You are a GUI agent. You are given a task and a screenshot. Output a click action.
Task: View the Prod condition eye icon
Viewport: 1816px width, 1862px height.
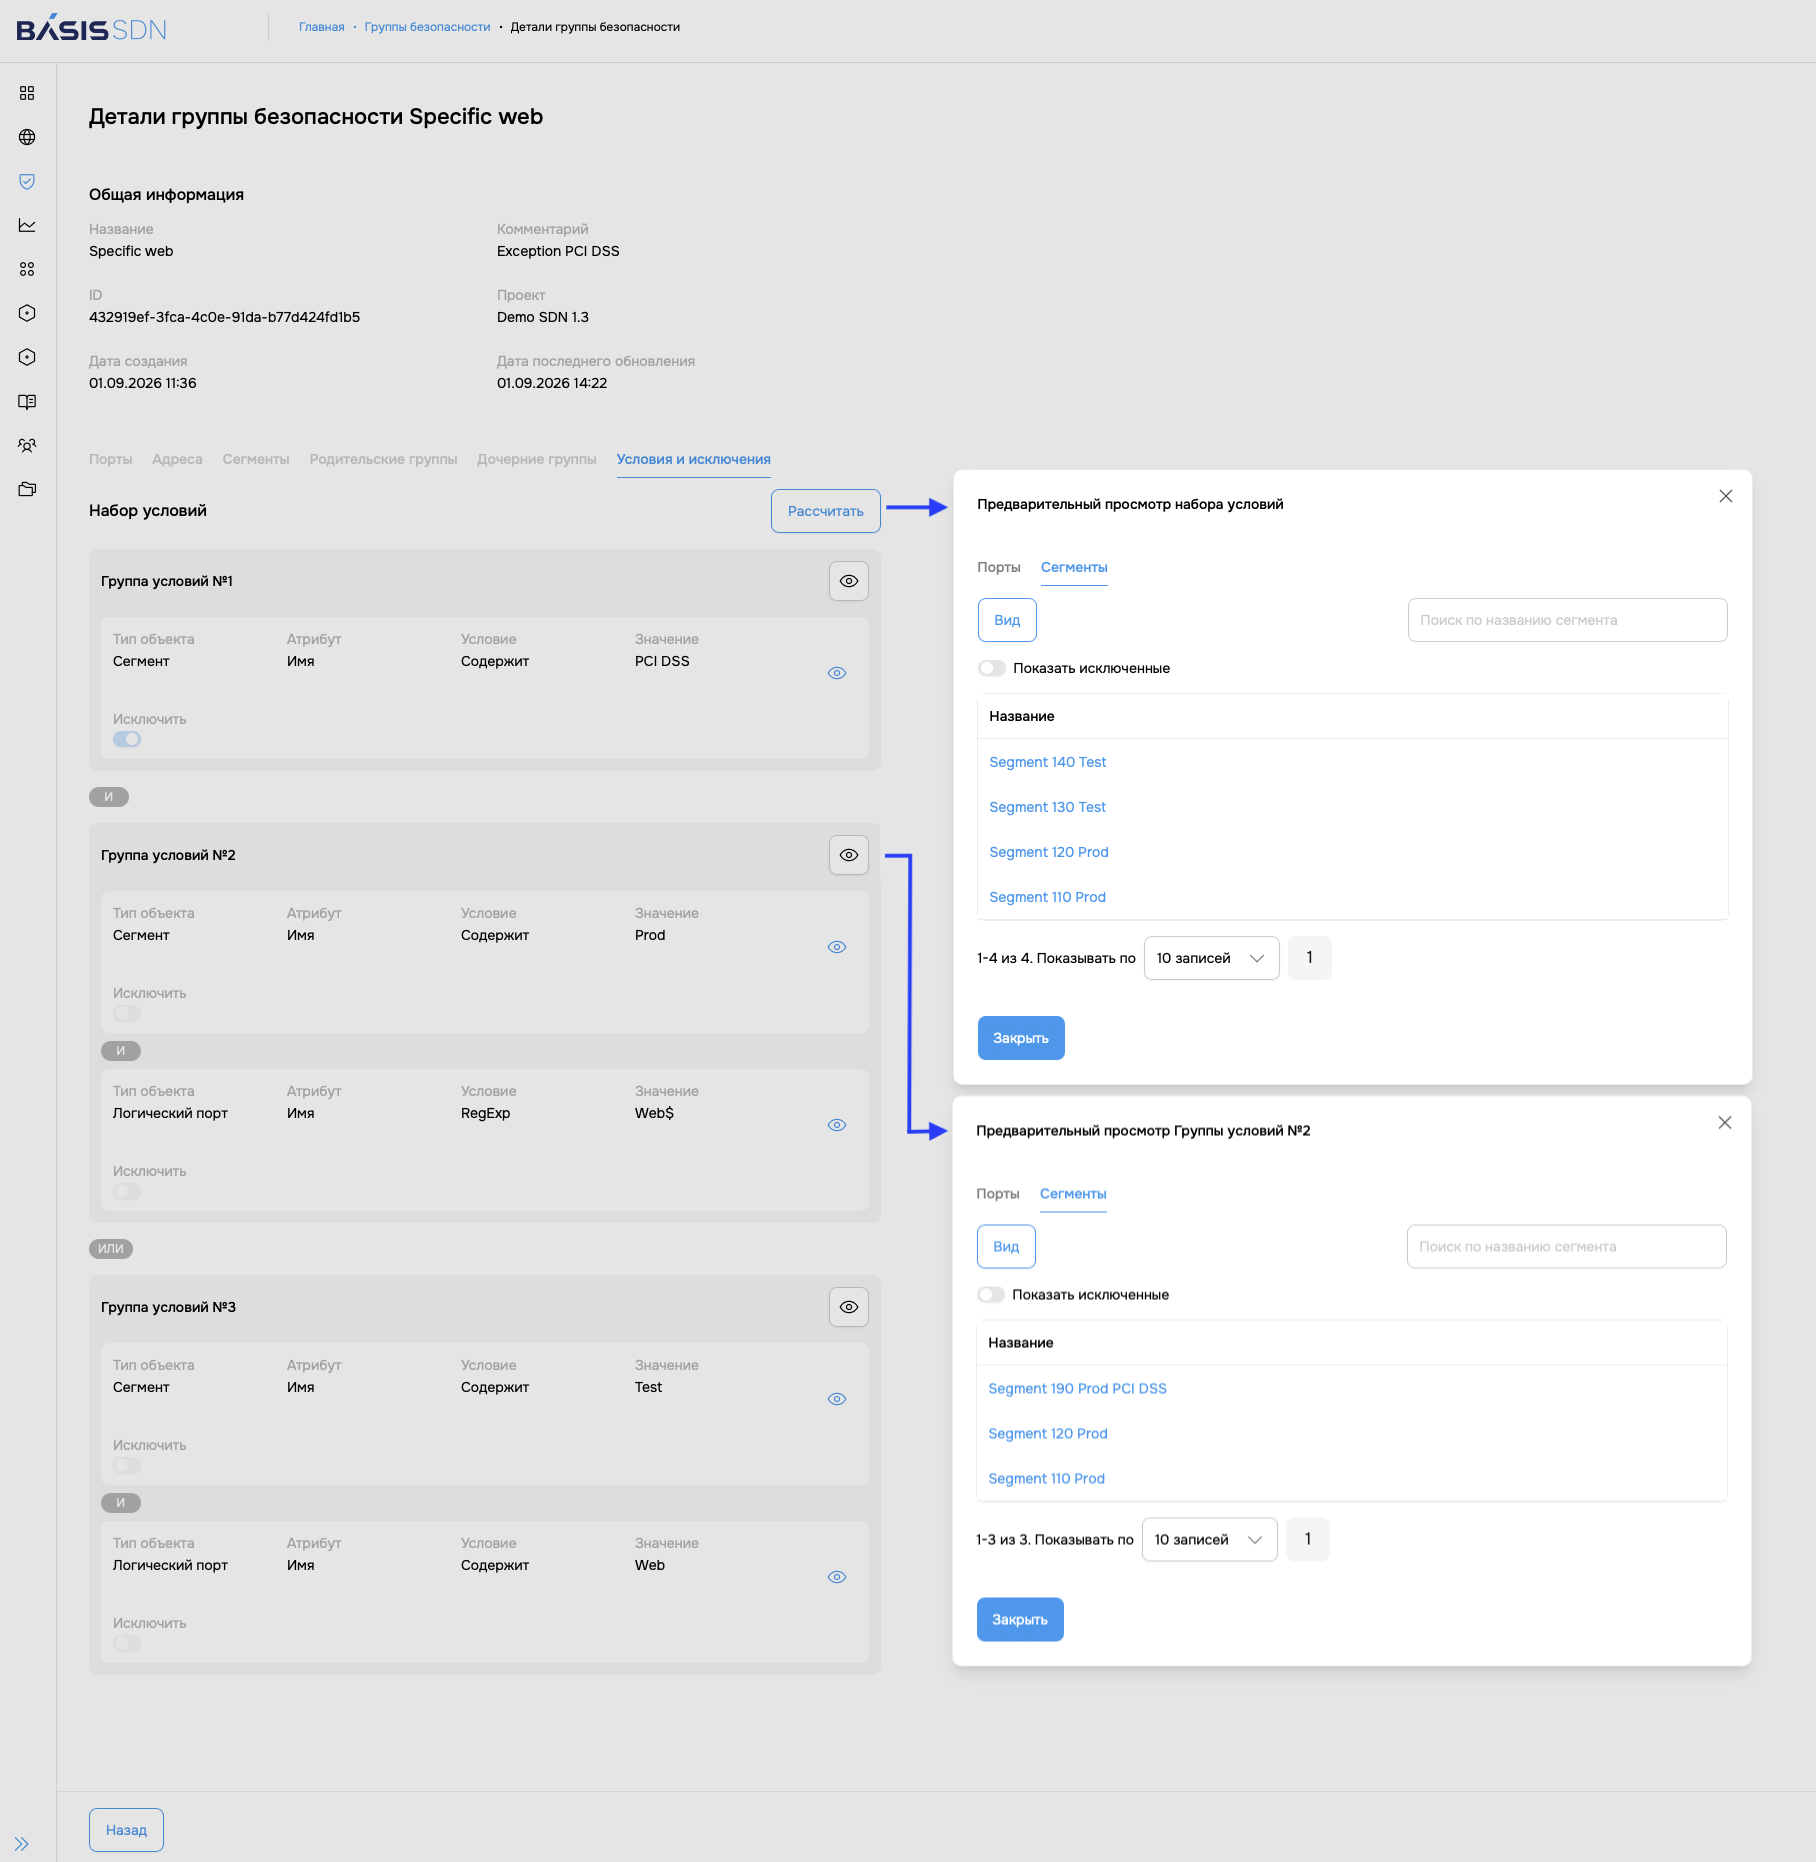[837, 947]
